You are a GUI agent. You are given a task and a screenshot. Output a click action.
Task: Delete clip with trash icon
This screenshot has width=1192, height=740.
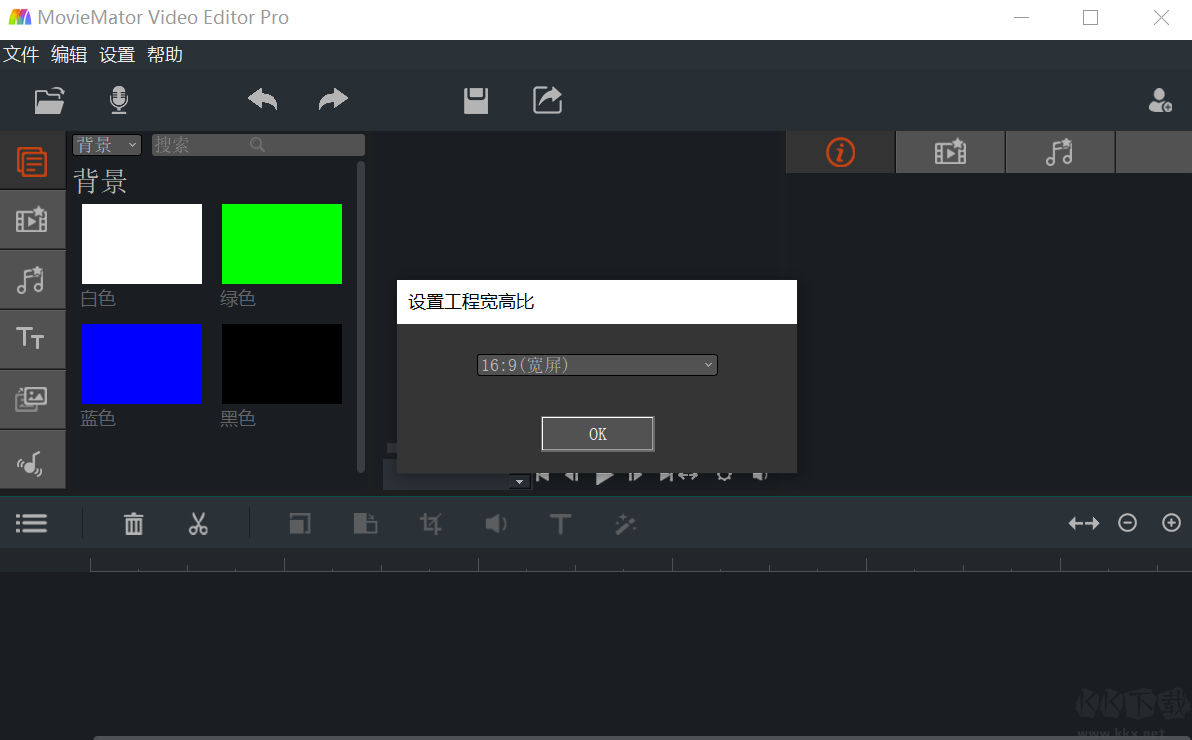click(x=133, y=523)
